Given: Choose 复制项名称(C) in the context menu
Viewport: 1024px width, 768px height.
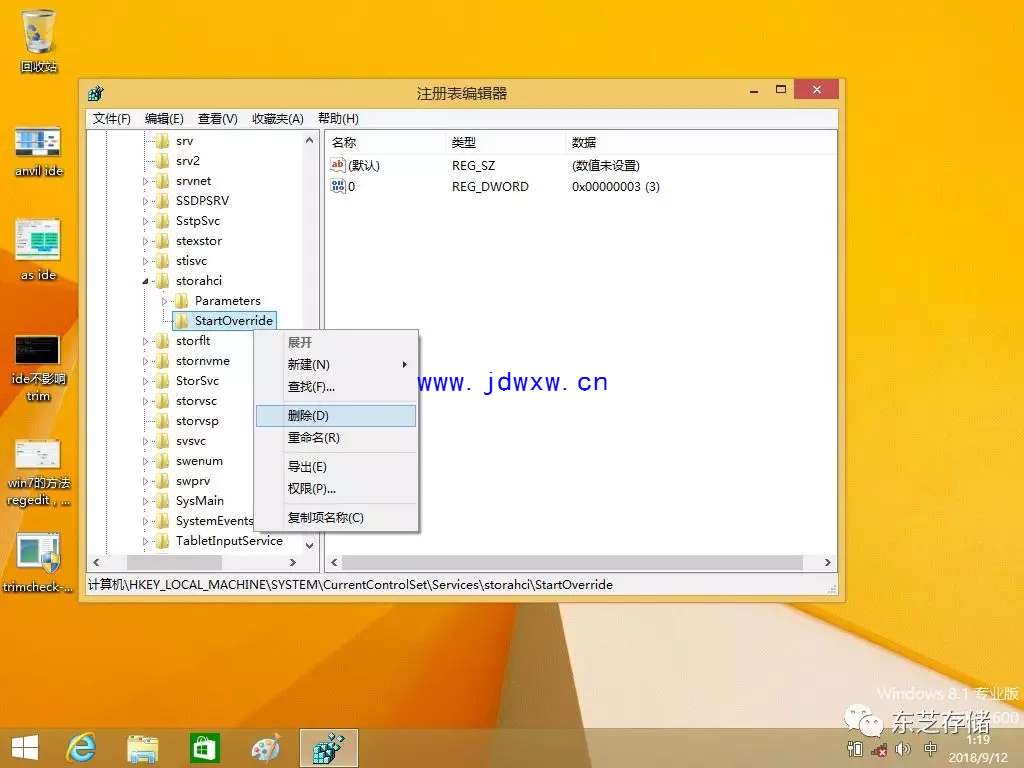Looking at the screenshot, I should tap(336, 517).
